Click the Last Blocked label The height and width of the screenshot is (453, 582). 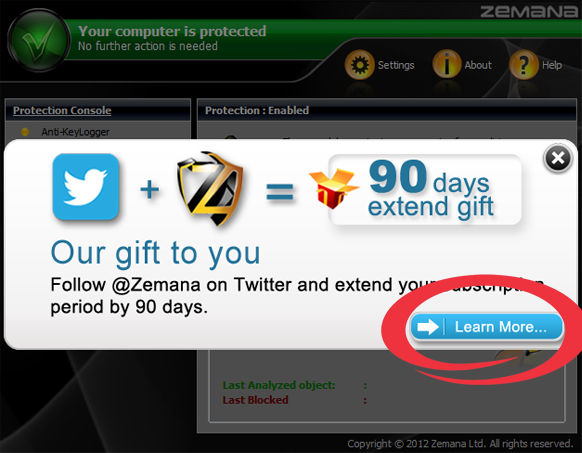255,400
